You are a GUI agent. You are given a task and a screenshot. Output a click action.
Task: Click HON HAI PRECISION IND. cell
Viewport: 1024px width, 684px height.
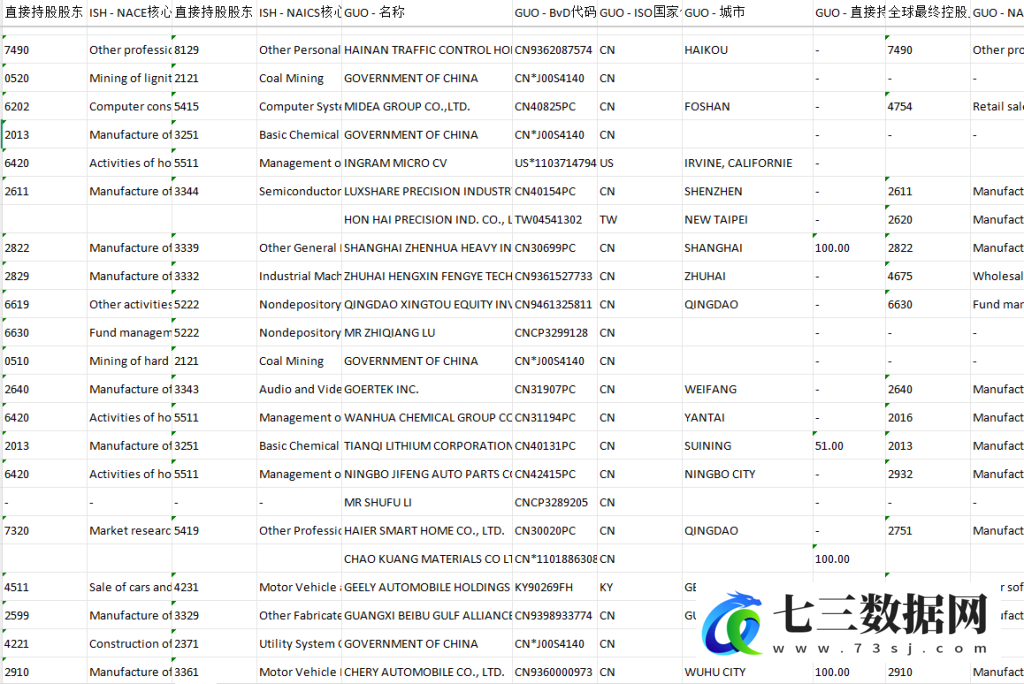pyautogui.click(x=427, y=220)
